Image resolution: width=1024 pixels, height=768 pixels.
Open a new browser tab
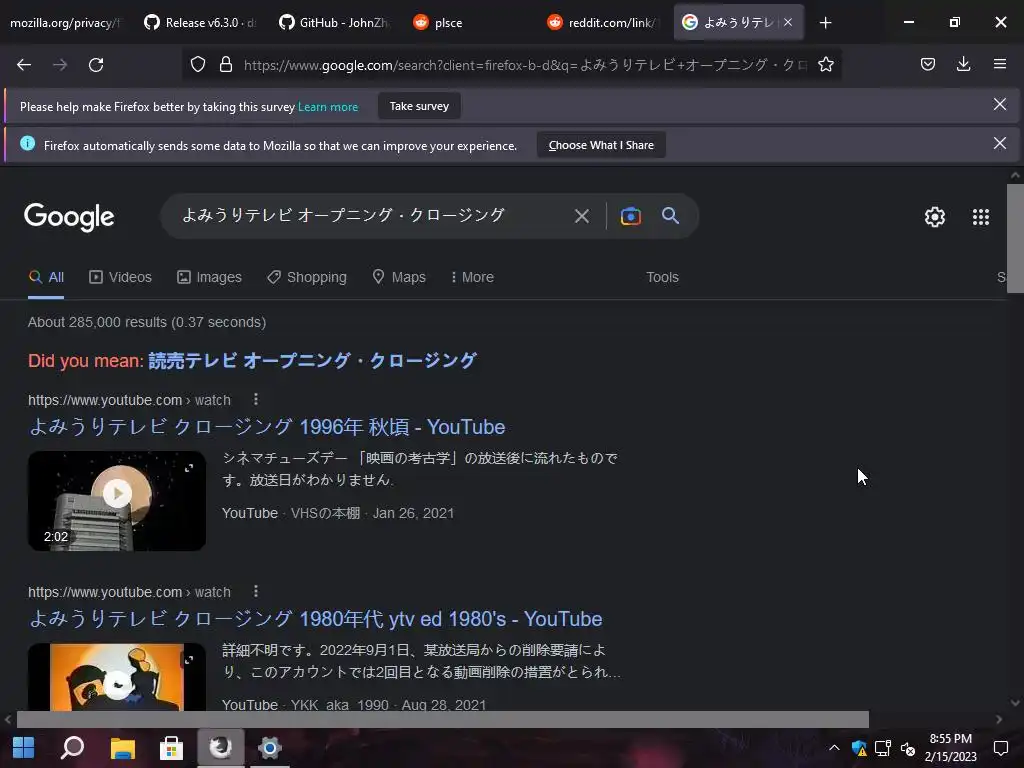pos(825,23)
